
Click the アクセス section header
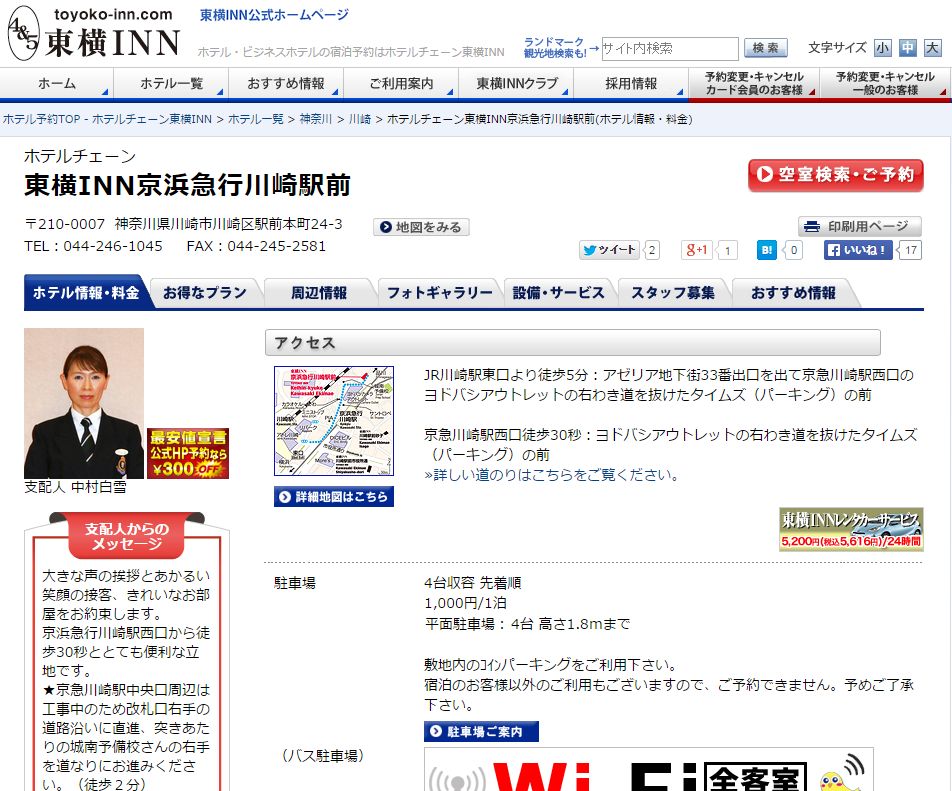(573, 342)
